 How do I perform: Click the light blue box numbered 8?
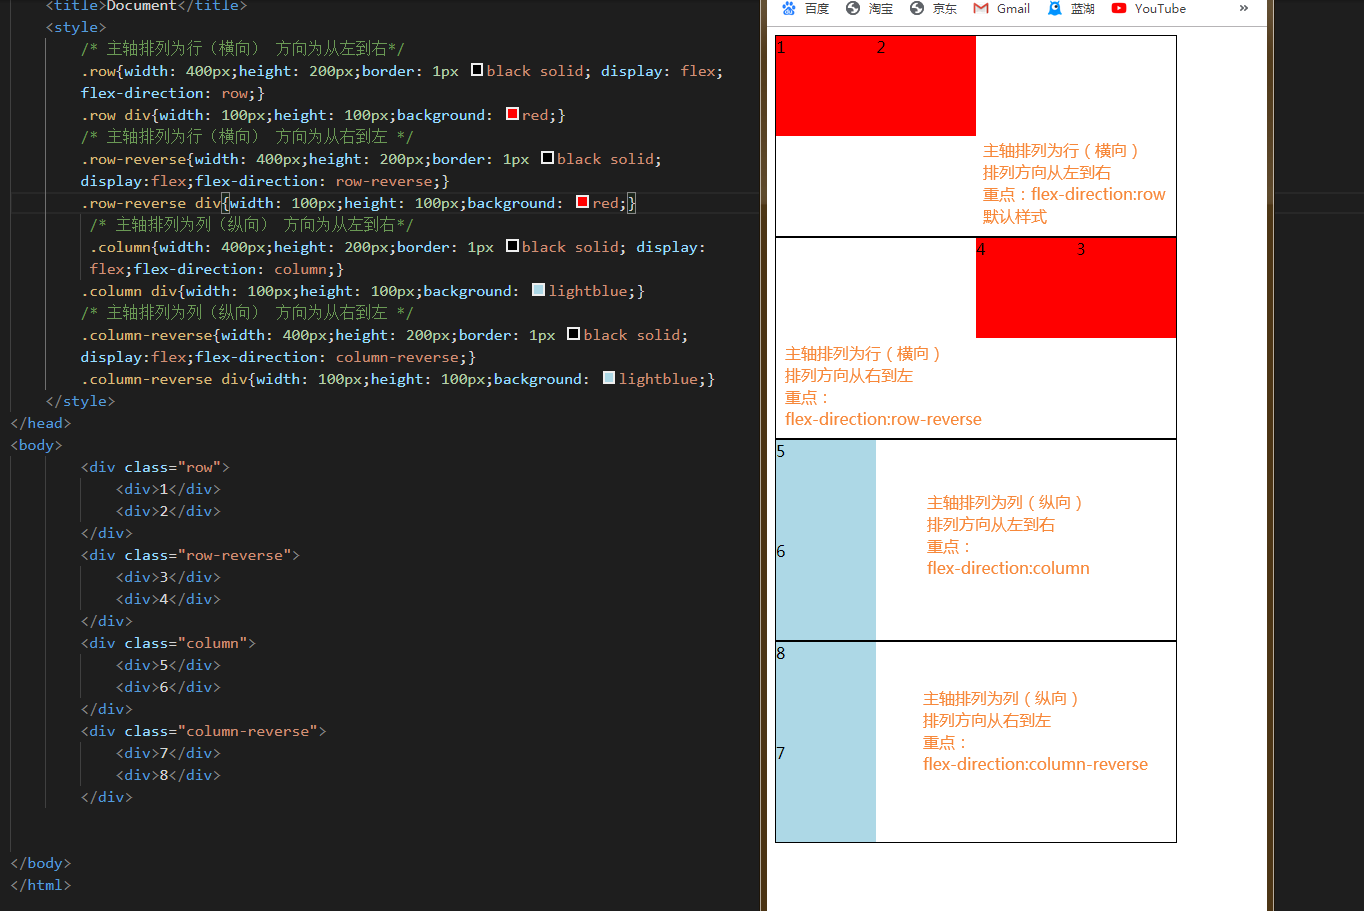coord(826,692)
